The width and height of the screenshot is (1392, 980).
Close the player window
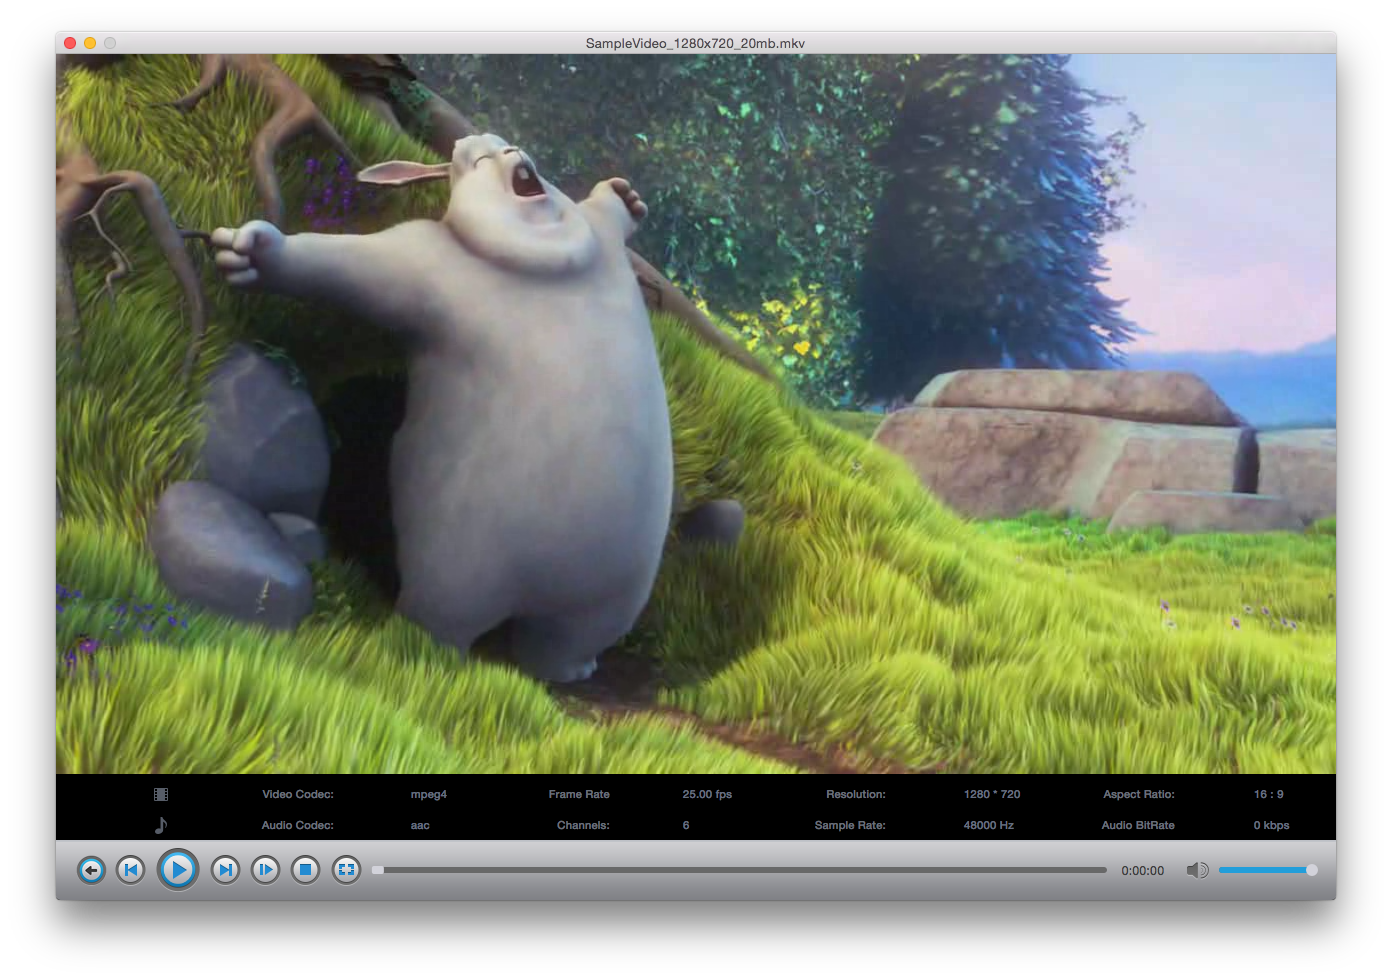pos(70,43)
